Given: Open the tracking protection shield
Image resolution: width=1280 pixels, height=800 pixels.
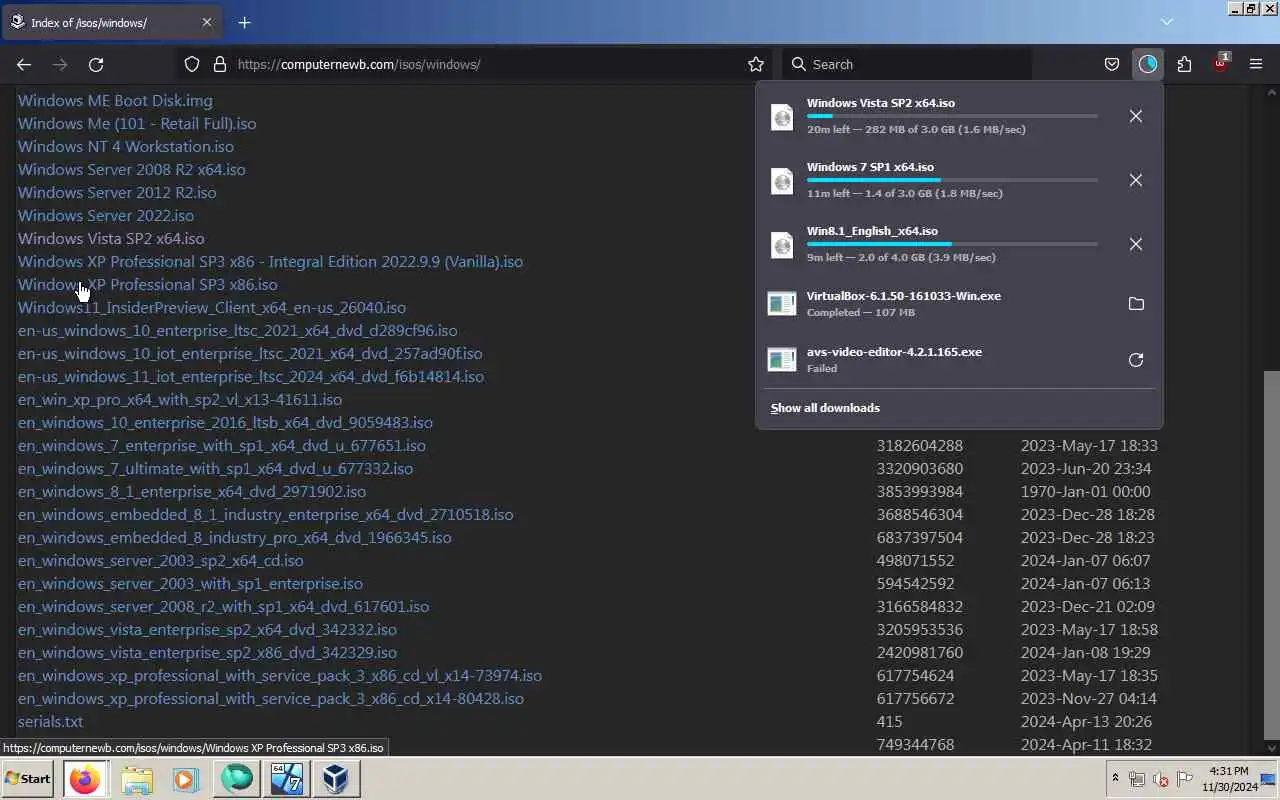Looking at the screenshot, I should [192, 64].
